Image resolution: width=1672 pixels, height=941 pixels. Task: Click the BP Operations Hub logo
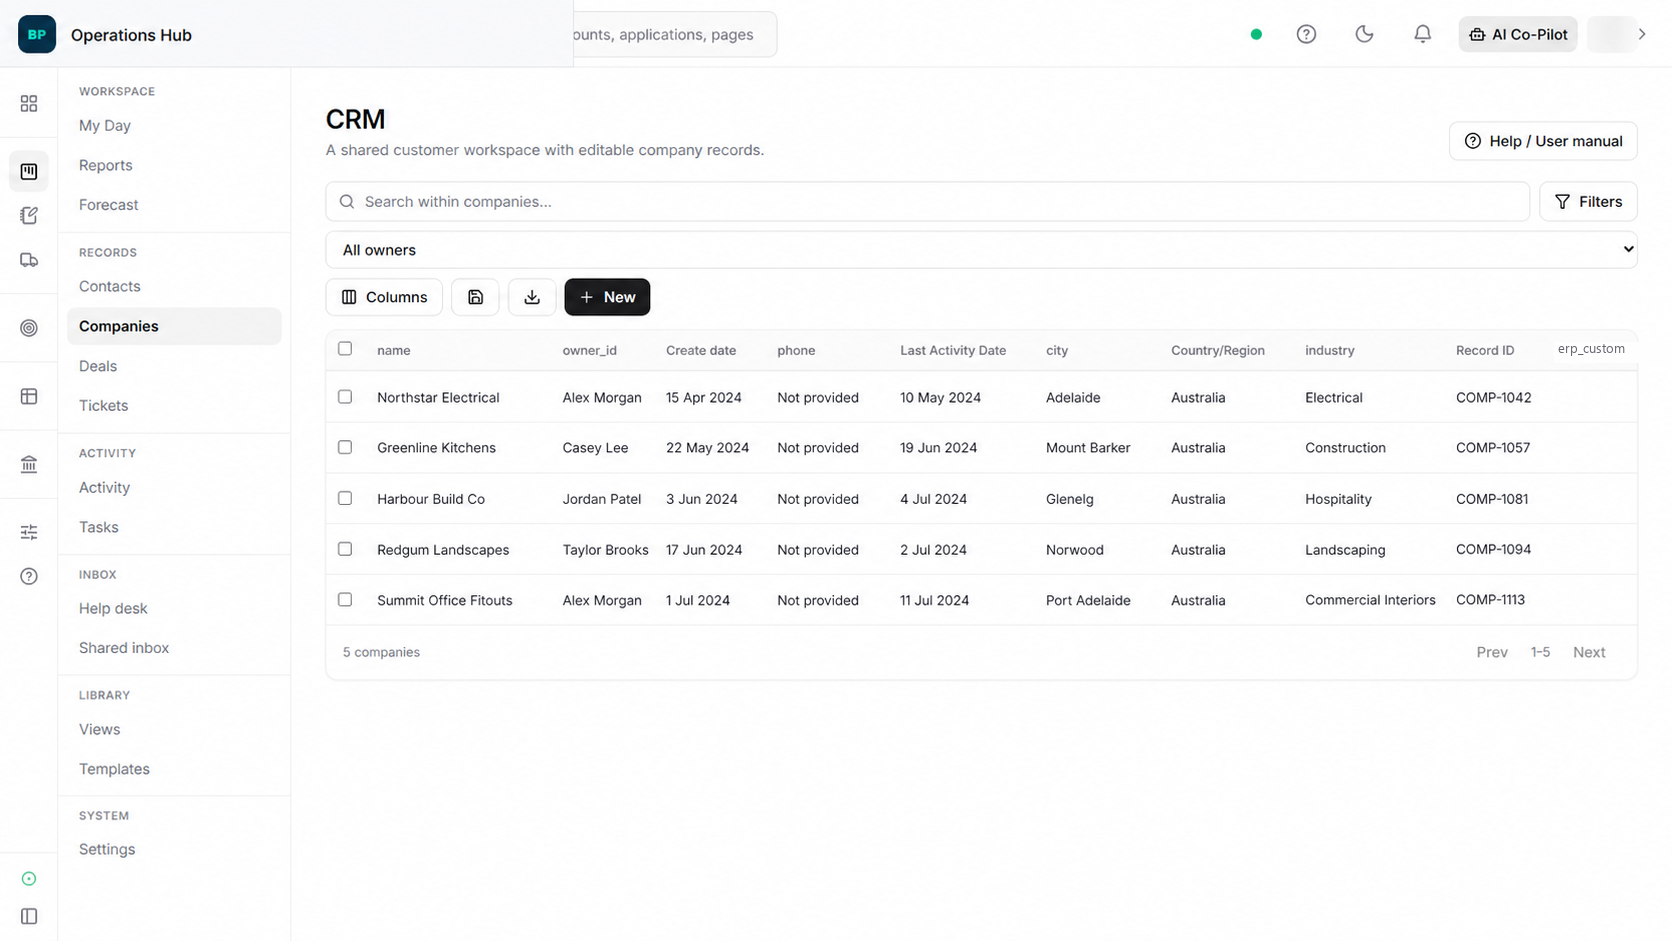(37, 34)
